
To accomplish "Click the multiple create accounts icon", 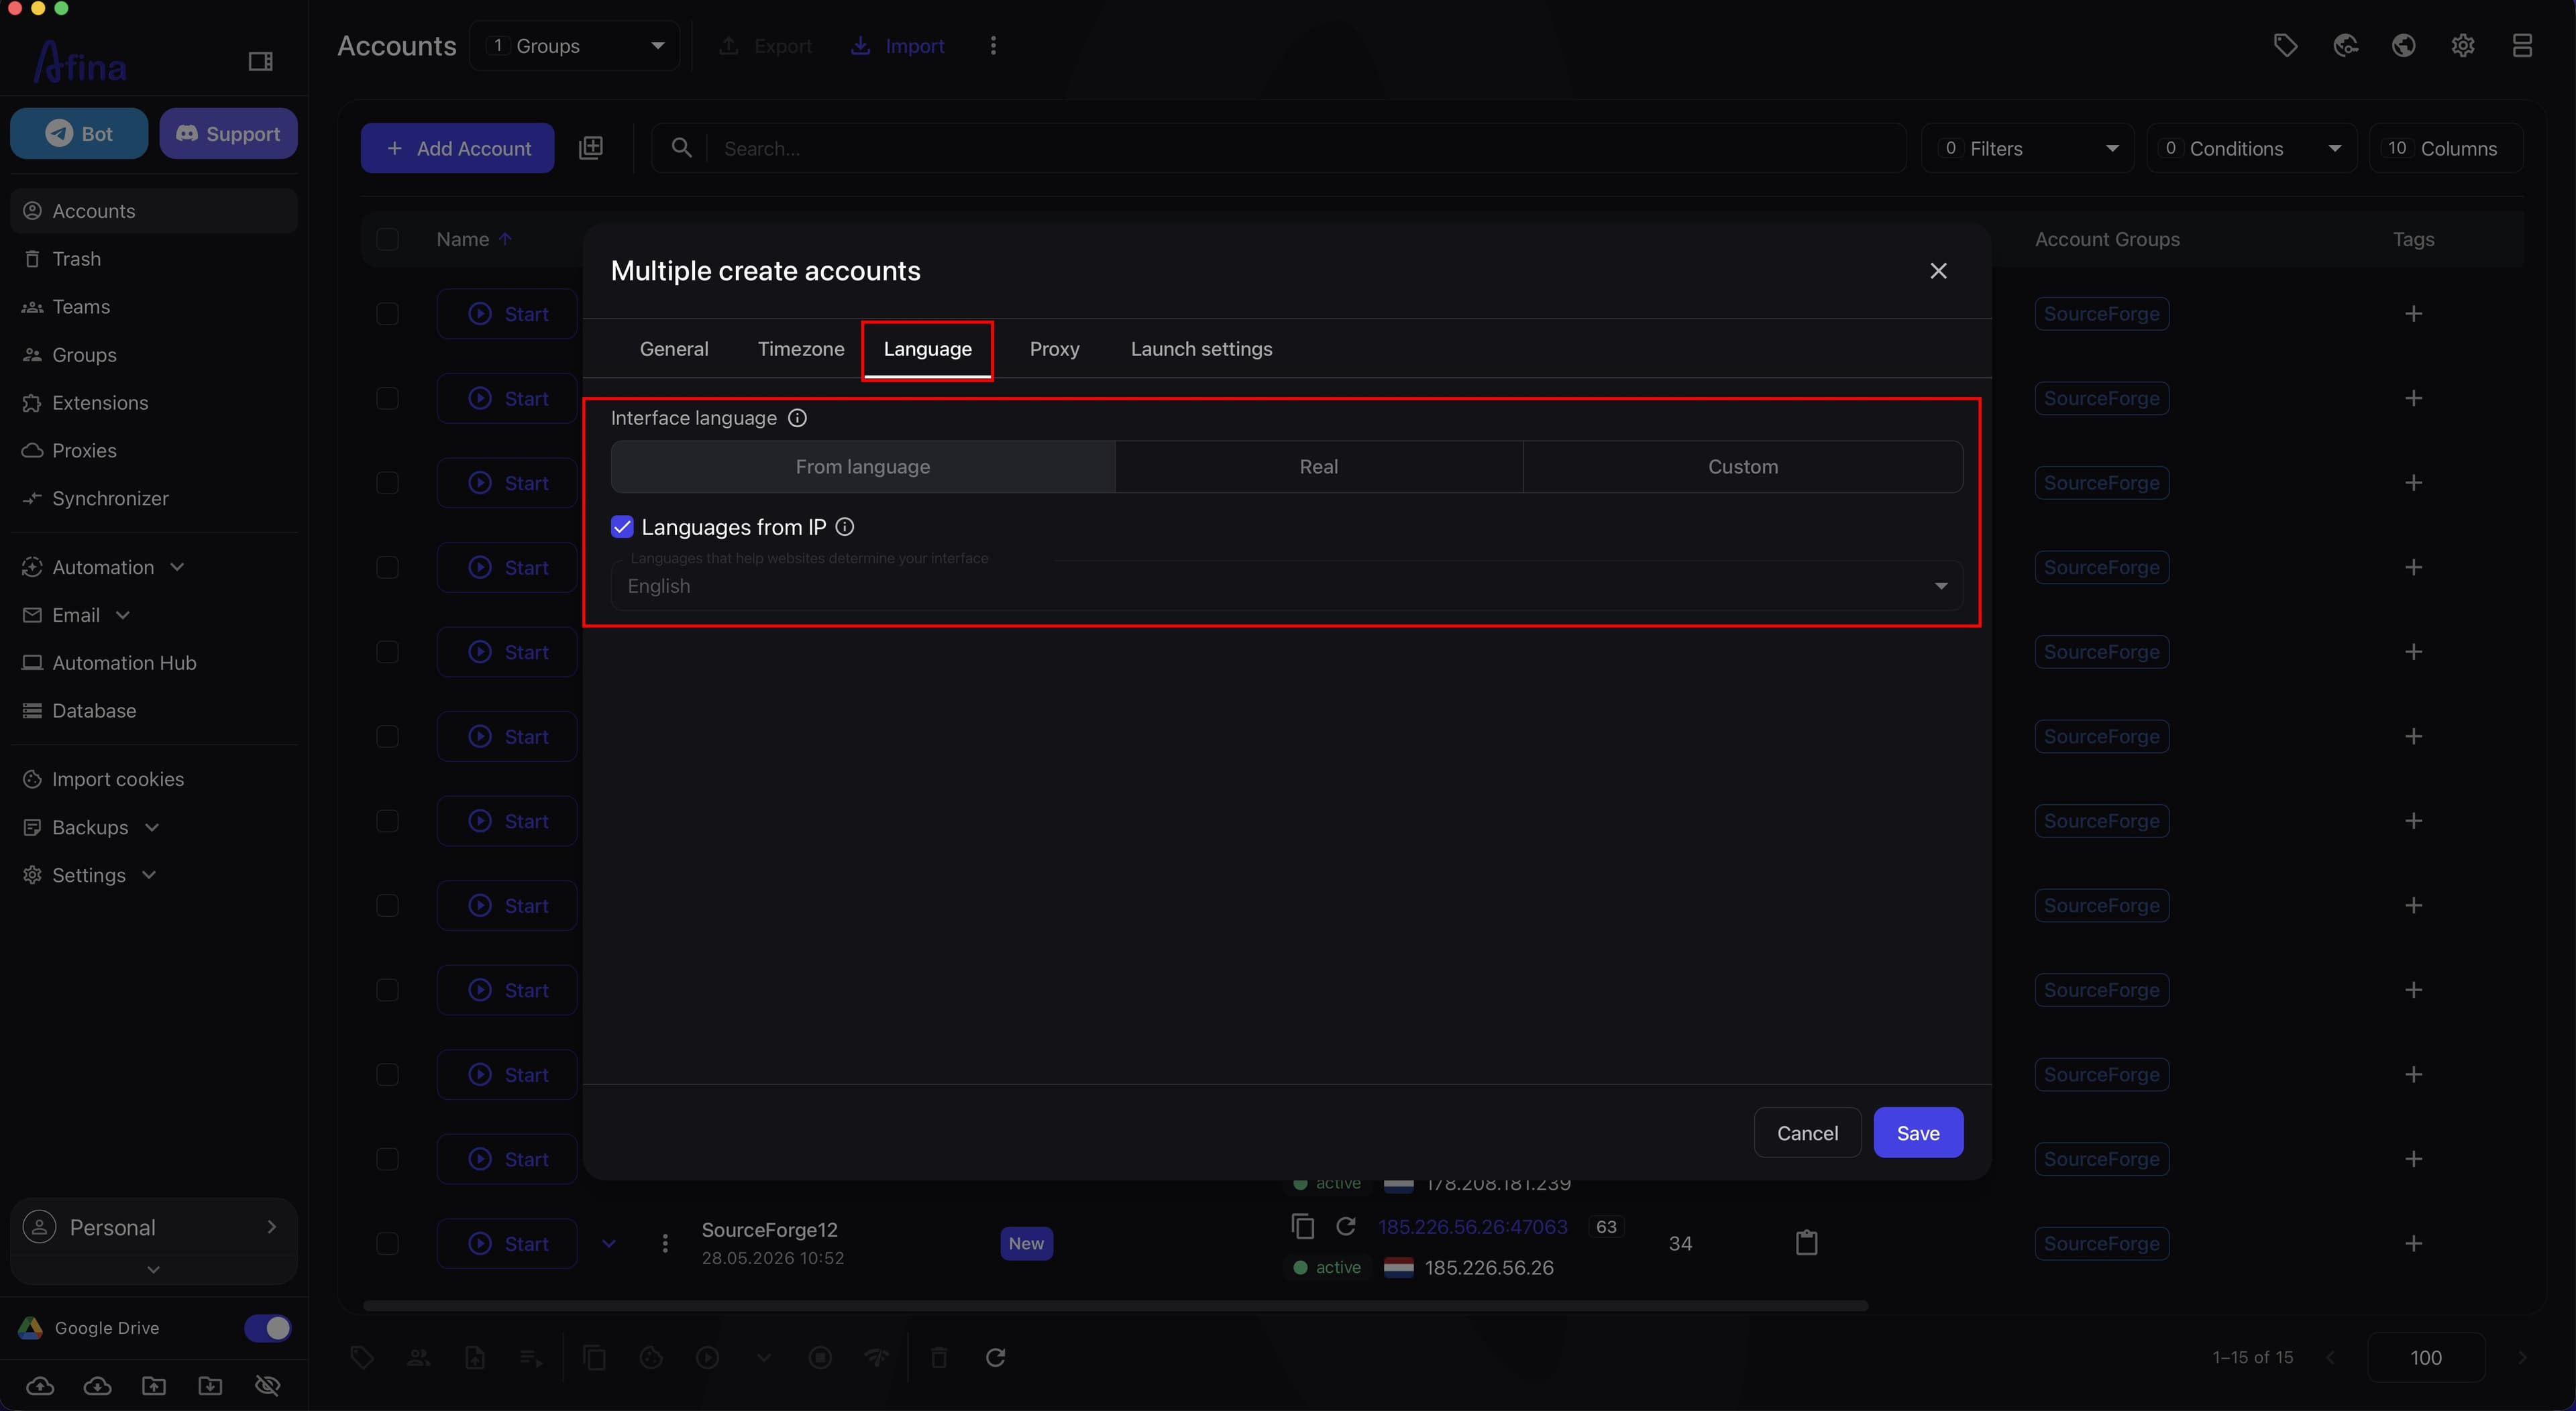I will [x=591, y=148].
